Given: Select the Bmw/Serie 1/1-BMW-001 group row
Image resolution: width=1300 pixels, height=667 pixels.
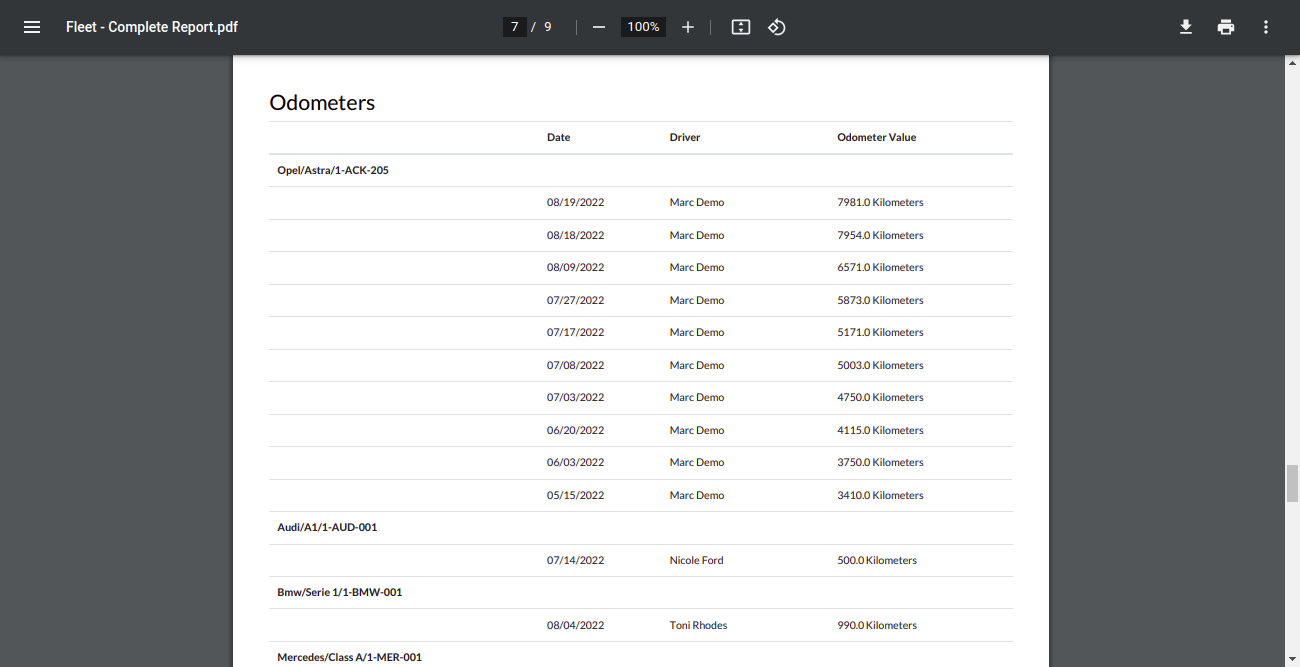Looking at the screenshot, I should pos(640,592).
